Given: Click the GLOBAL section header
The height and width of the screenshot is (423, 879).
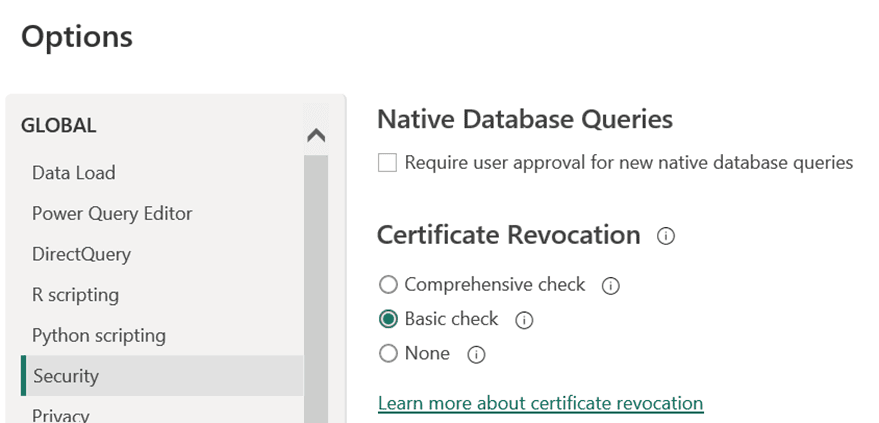Looking at the screenshot, I should coord(58,125).
